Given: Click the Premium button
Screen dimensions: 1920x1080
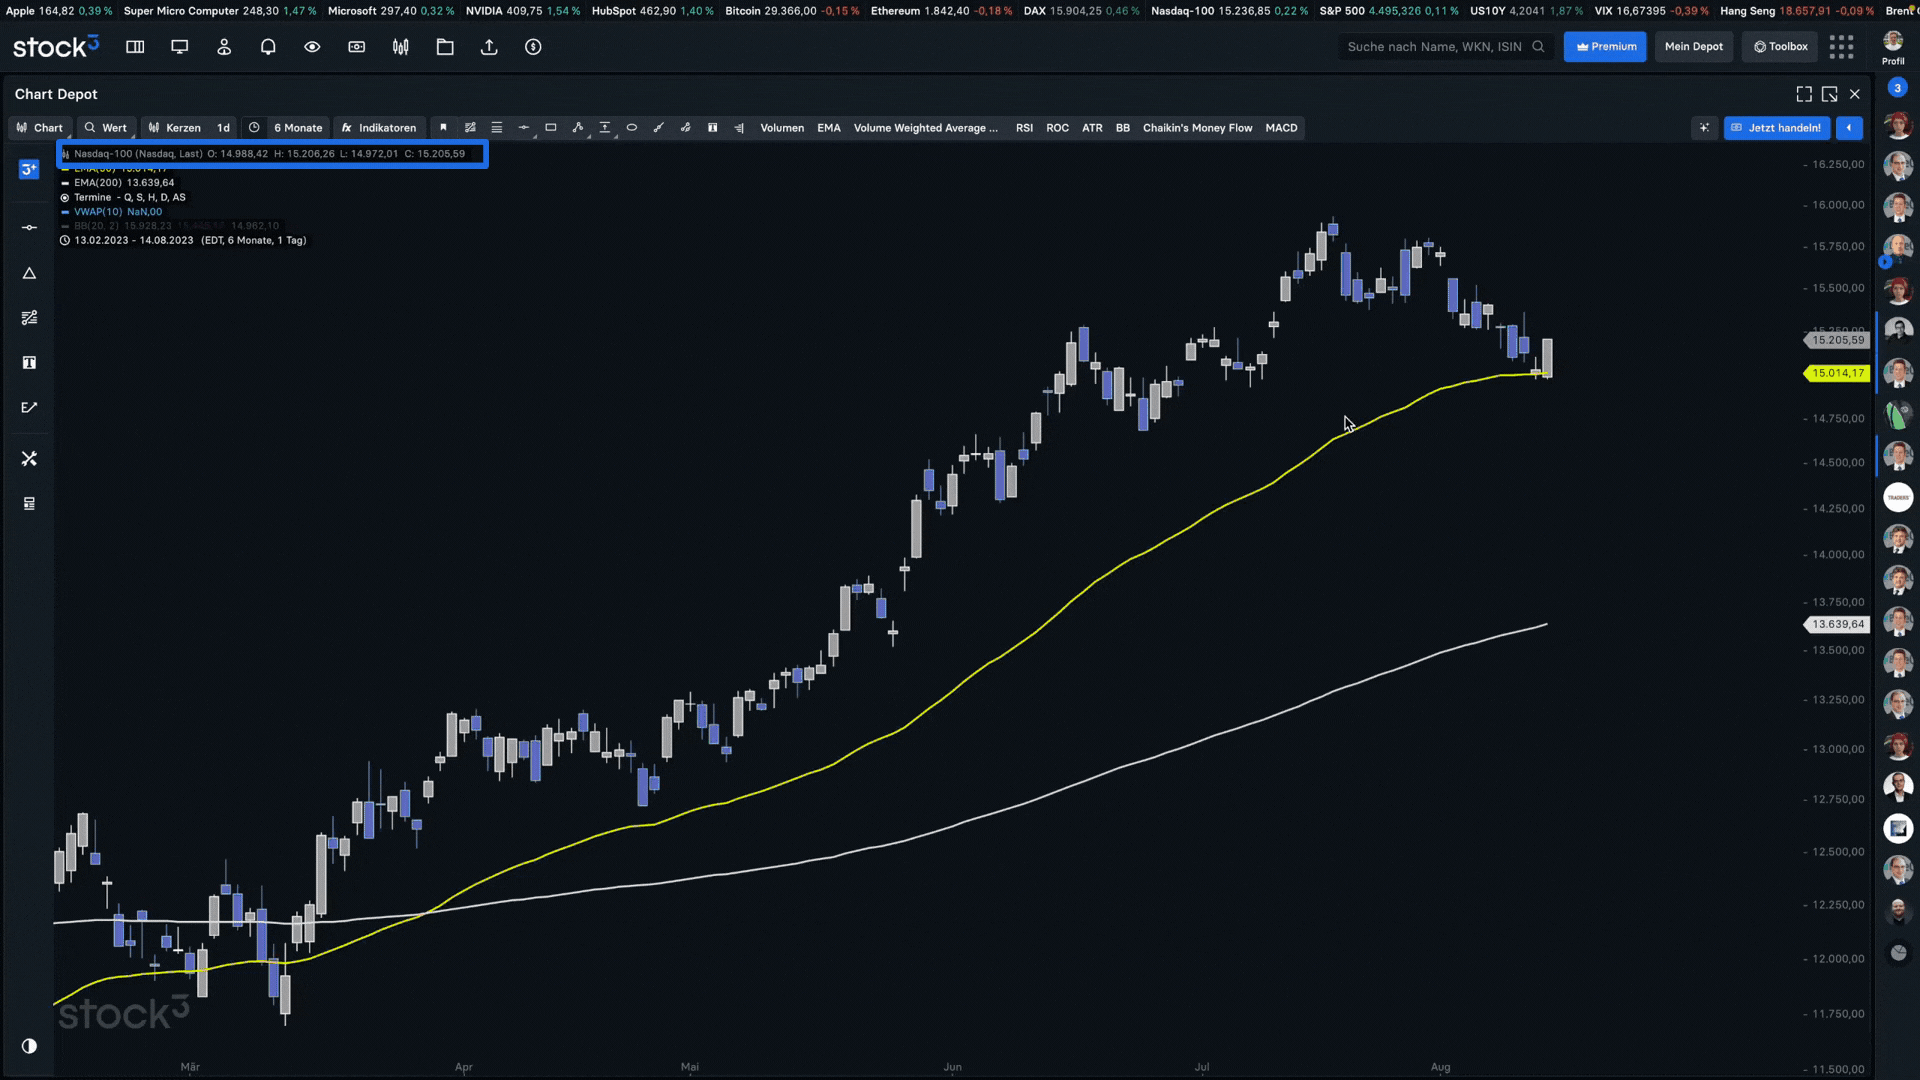Looking at the screenshot, I should 1605,47.
